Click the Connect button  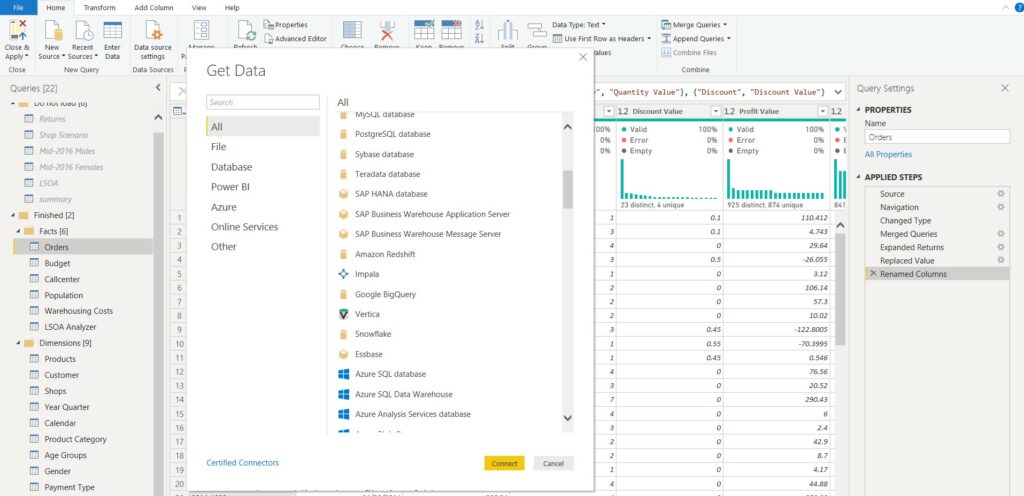pos(504,463)
